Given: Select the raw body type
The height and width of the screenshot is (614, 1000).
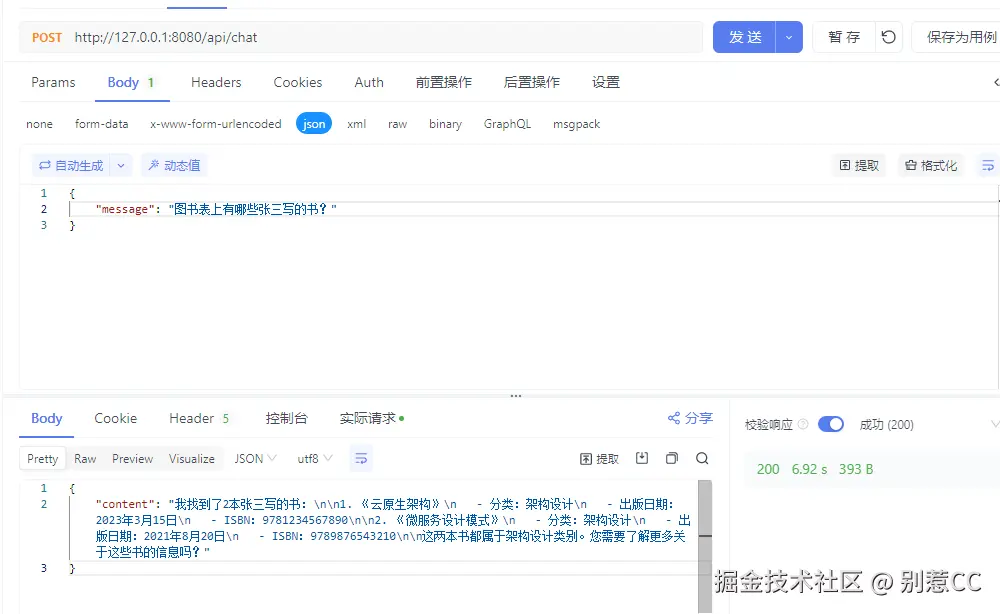Looking at the screenshot, I should 397,124.
